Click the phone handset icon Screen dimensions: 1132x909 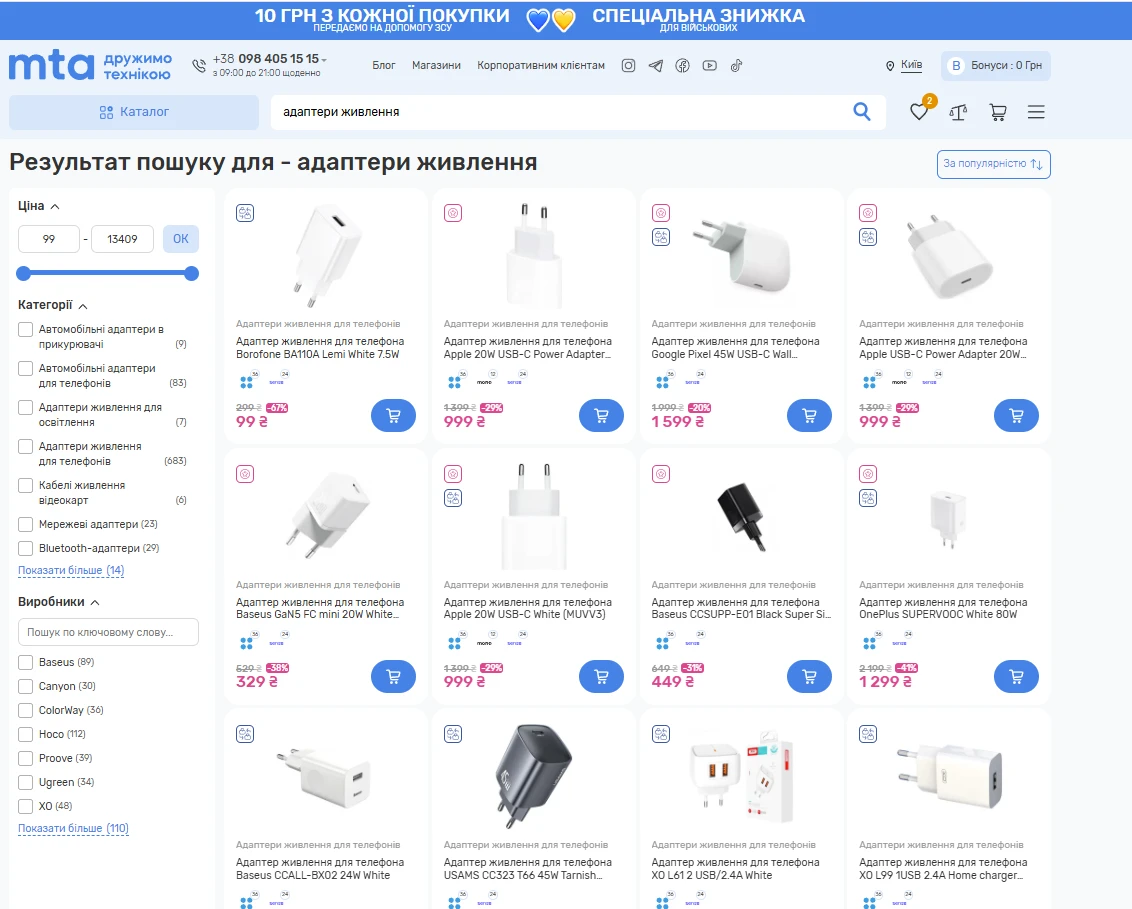coord(199,66)
